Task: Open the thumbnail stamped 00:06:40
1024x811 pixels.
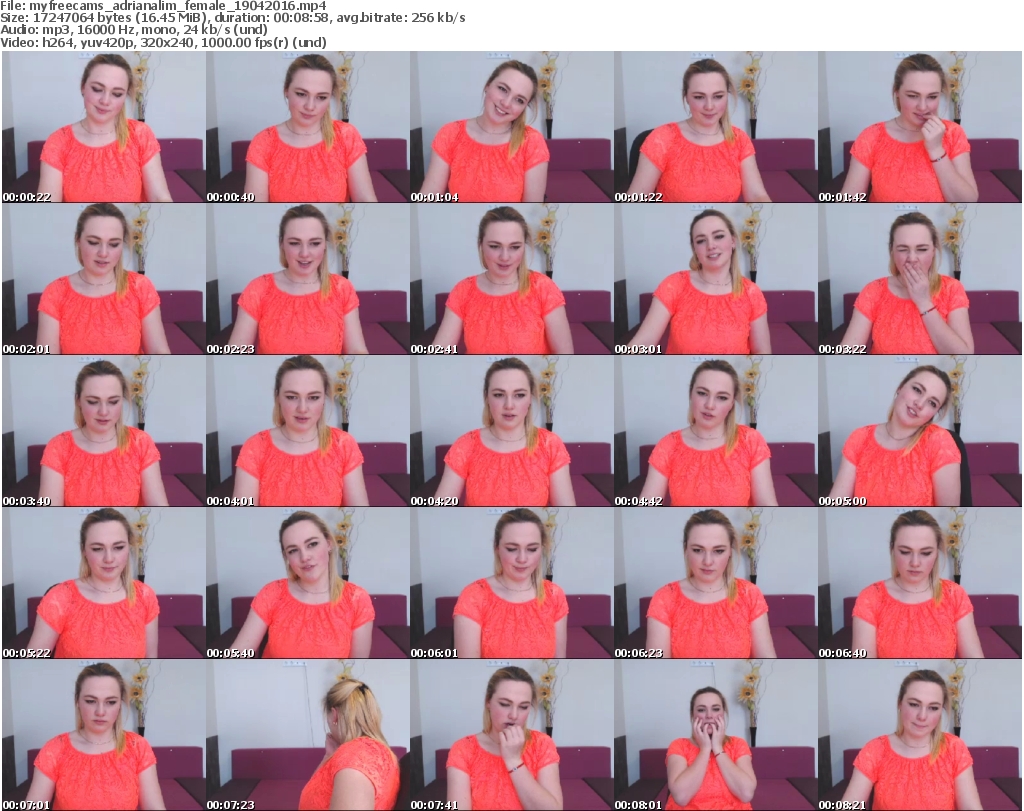Action: point(920,583)
